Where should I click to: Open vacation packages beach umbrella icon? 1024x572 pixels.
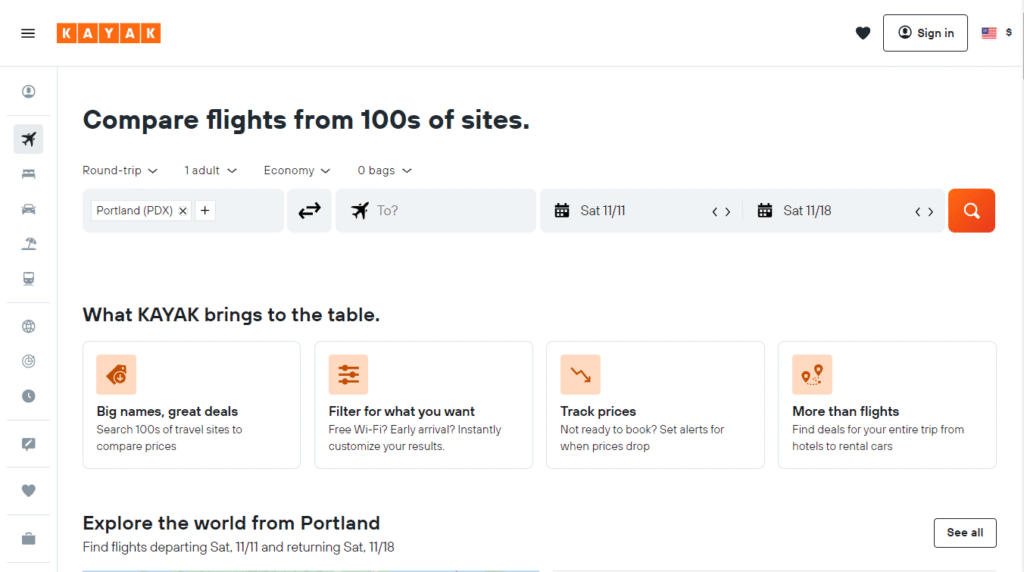[28, 244]
